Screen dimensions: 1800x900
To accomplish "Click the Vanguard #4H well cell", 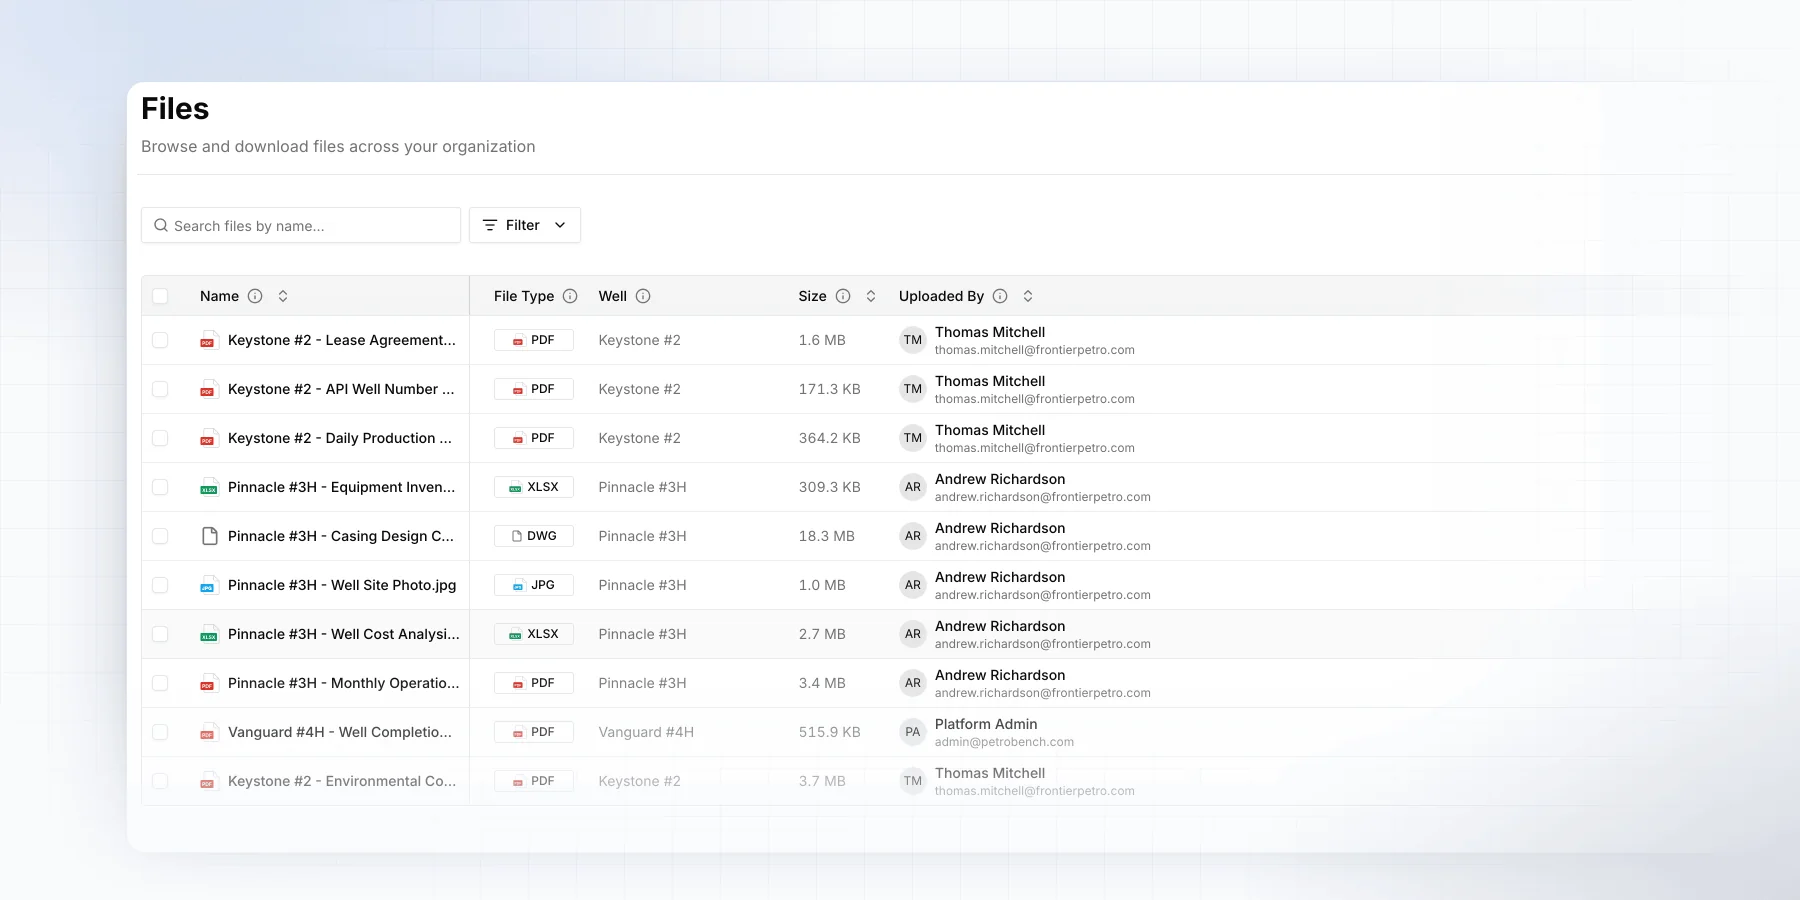I will 646,732.
